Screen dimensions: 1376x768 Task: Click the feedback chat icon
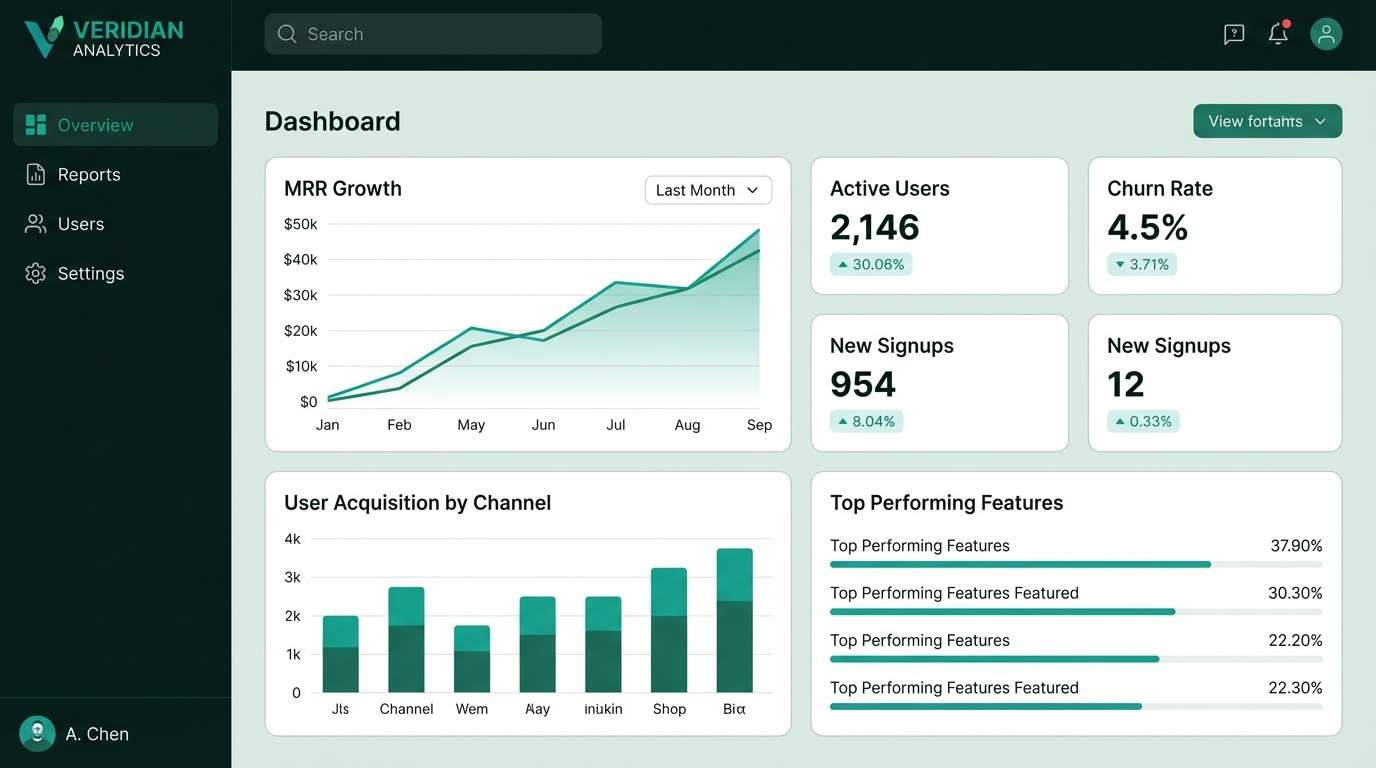[x=1233, y=33]
